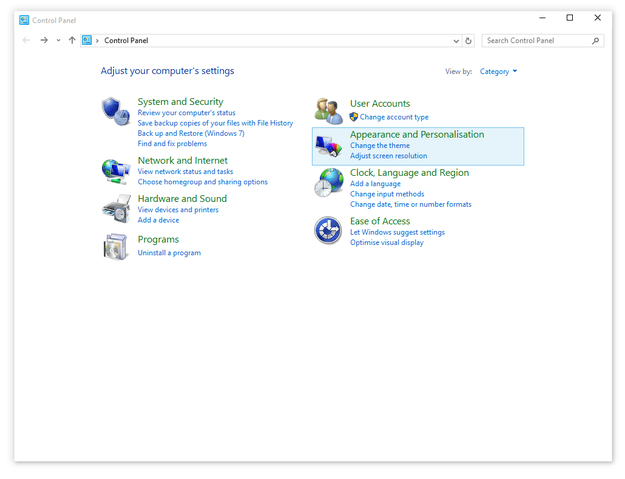
Task: Click the User Accounts people icon
Action: point(328,110)
